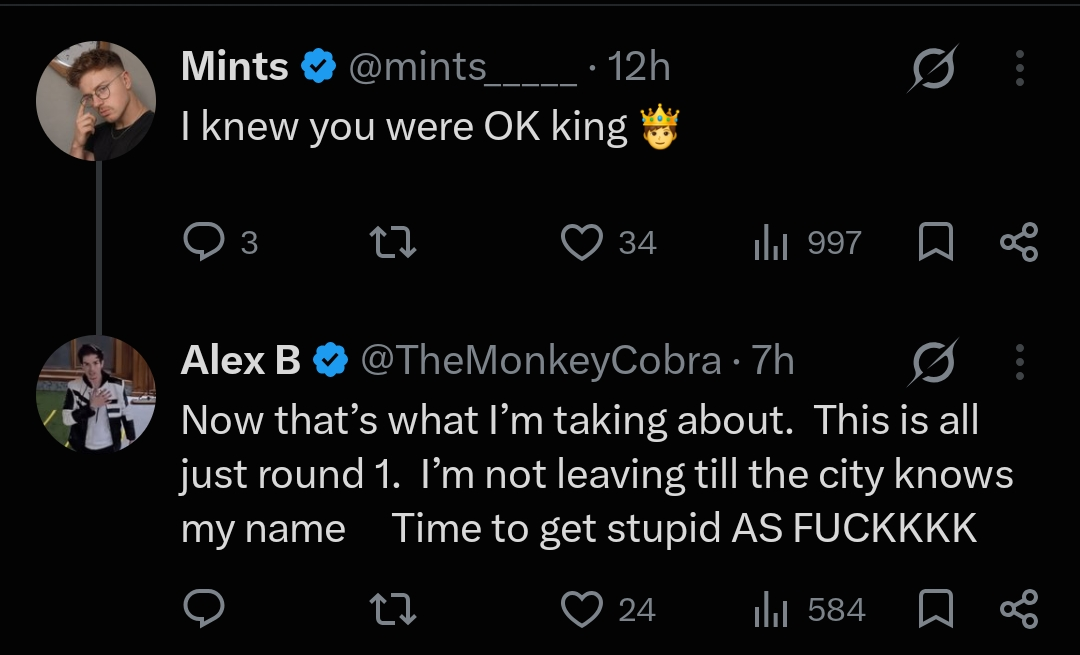
Task: Open Grok icon on Mints tweet
Action: (x=933, y=67)
